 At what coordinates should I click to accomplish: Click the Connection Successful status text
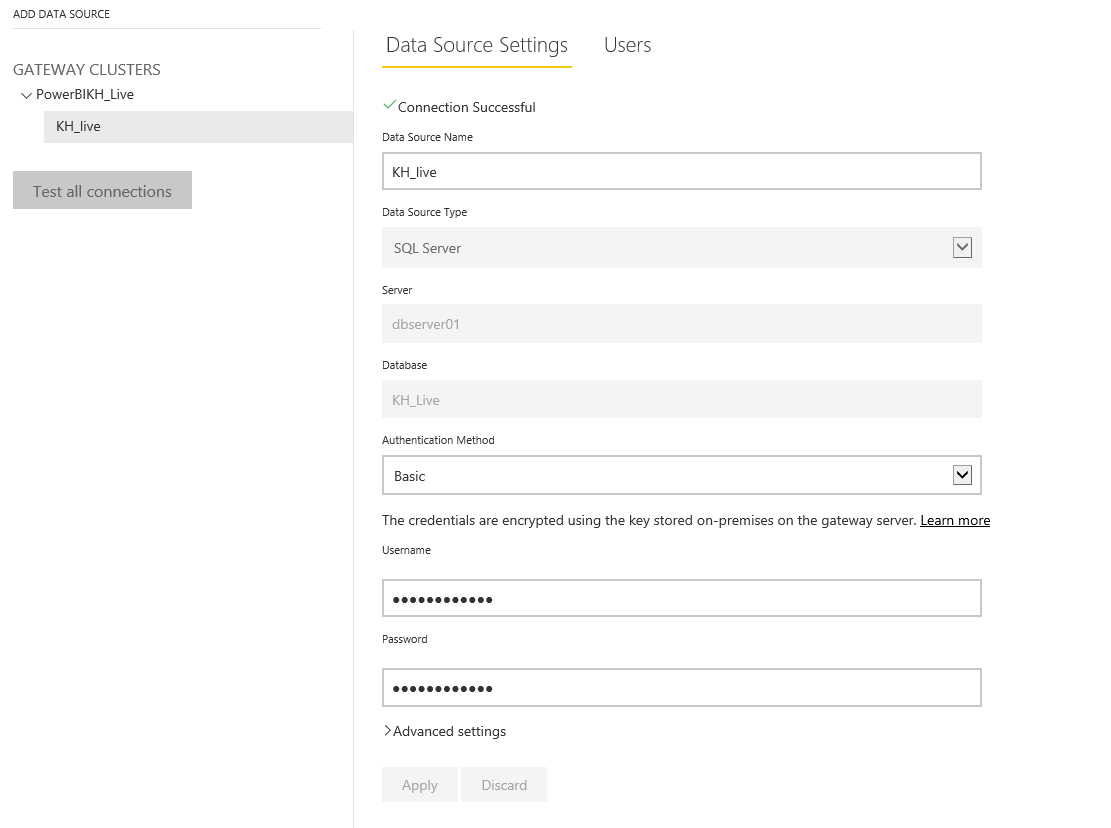[x=466, y=107]
